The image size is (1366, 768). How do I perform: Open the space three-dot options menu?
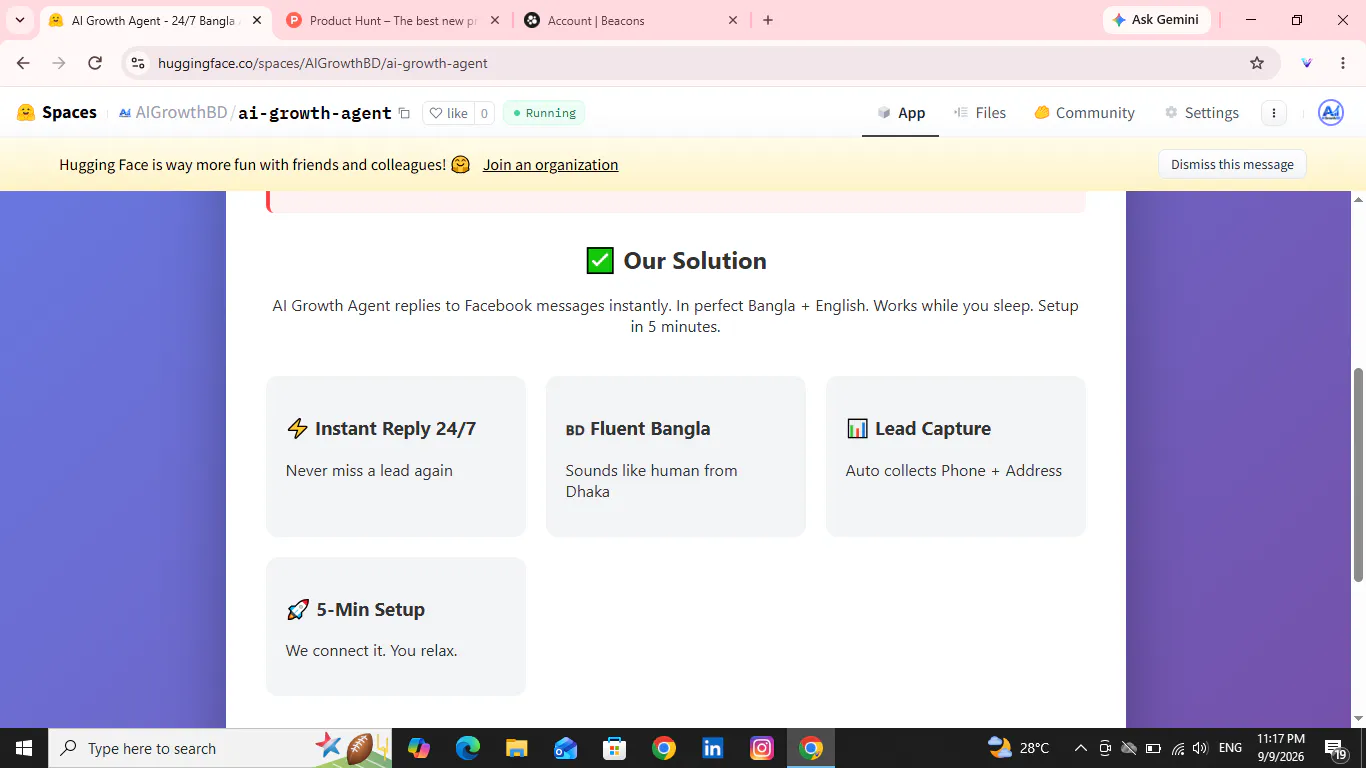(x=1273, y=113)
